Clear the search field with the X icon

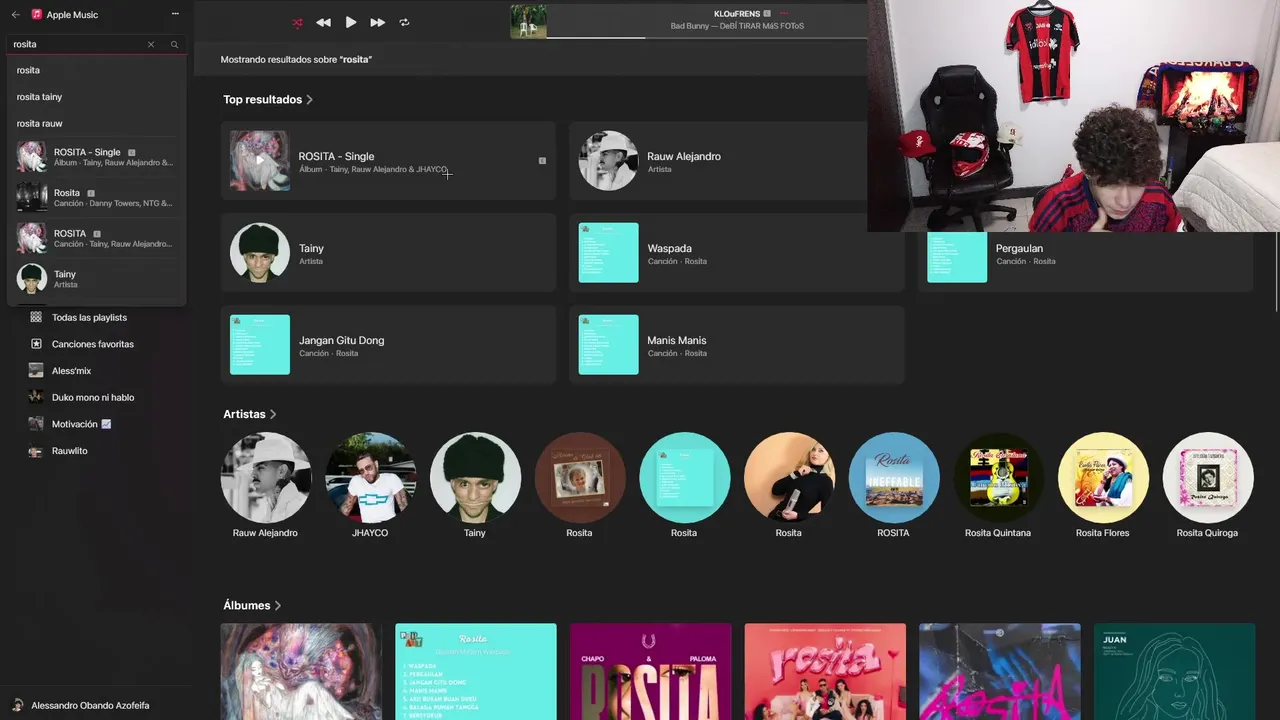(151, 44)
